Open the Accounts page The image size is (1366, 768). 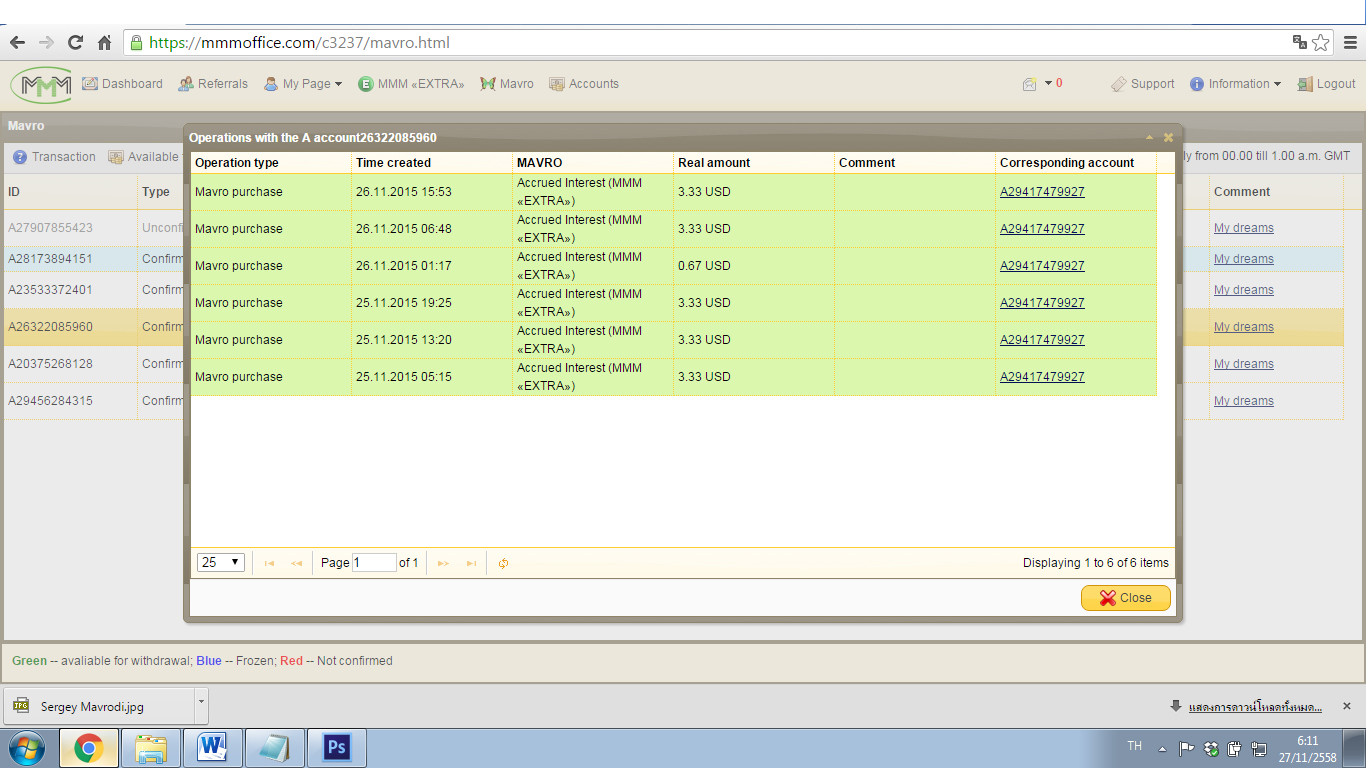[x=584, y=84]
